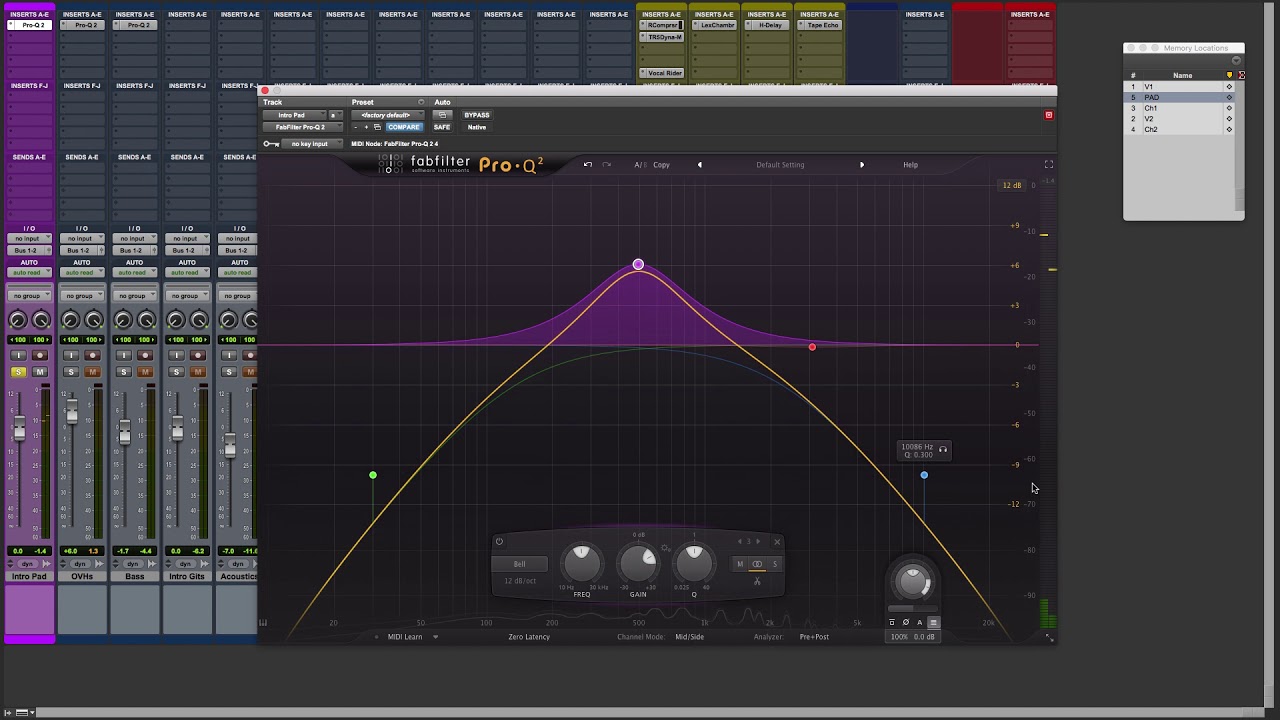Viewport: 1280px width, 720px height.
Task: Click the band M (mid) button
Action: coord(740,564)
